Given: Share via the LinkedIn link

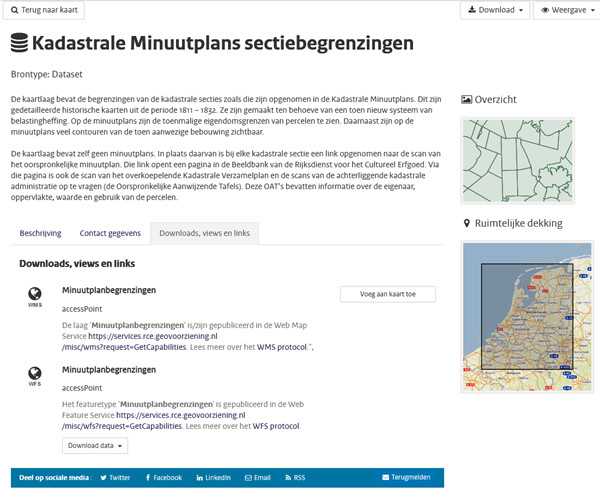Looking at the screenshot, I should click(x=214, y=477).
